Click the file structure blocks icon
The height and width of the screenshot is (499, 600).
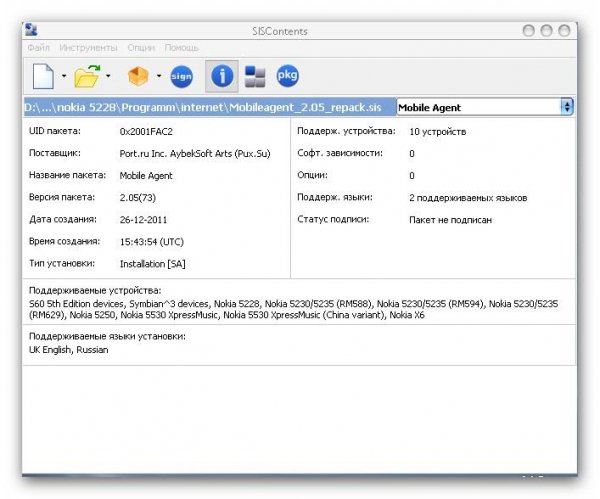255,77
